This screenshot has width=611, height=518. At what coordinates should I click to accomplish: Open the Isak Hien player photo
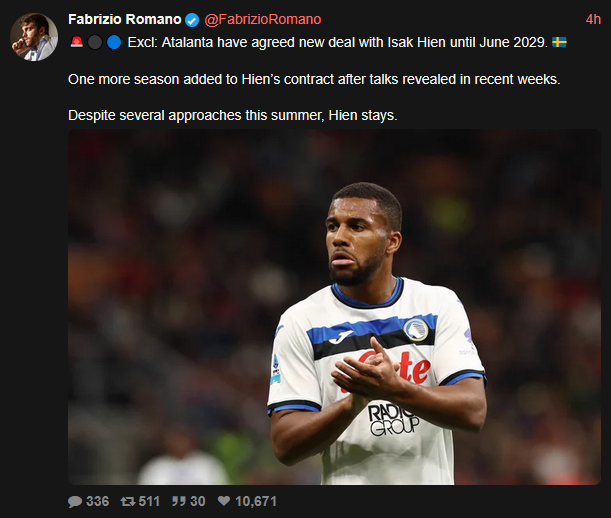coord(334,307)
